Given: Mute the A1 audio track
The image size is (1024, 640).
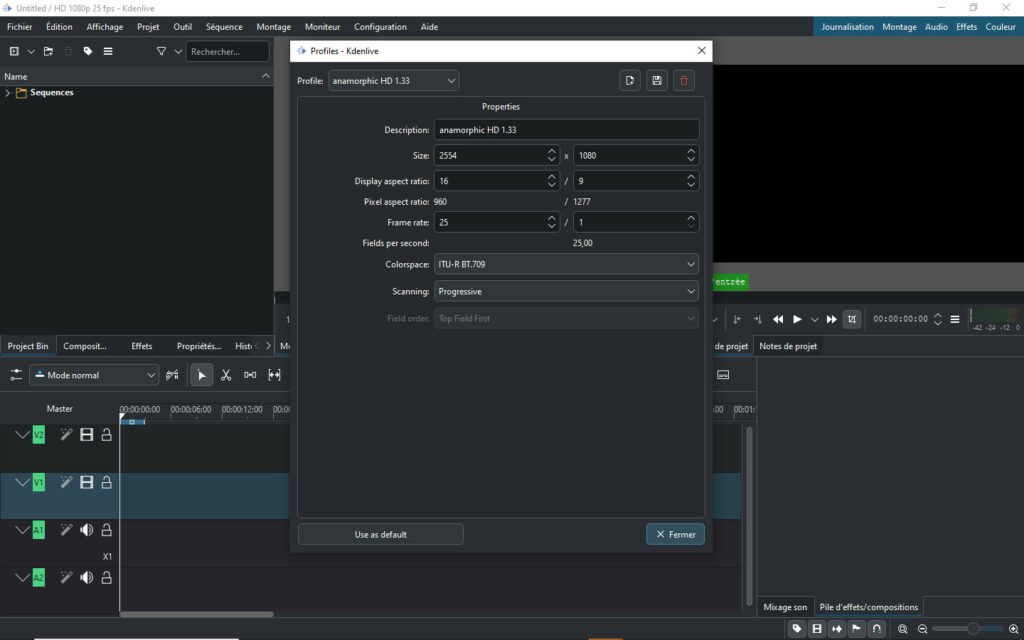Looking at the screenshot, I should 86,530.
